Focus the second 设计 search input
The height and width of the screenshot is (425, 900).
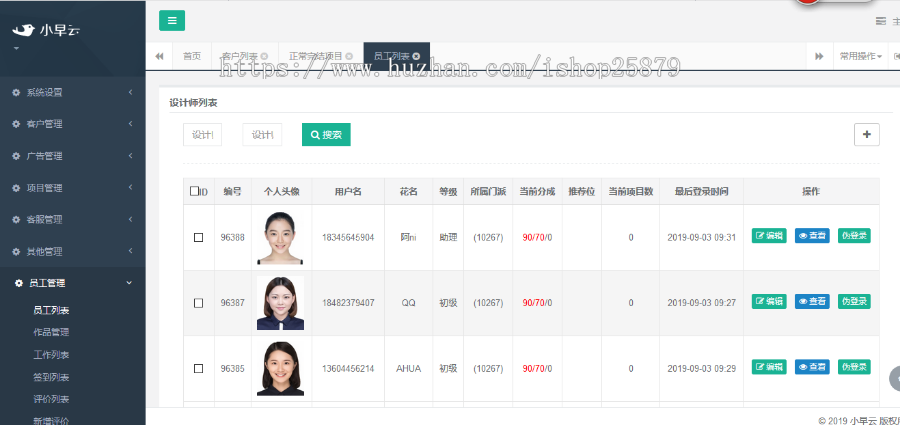[x=262, y=134]
